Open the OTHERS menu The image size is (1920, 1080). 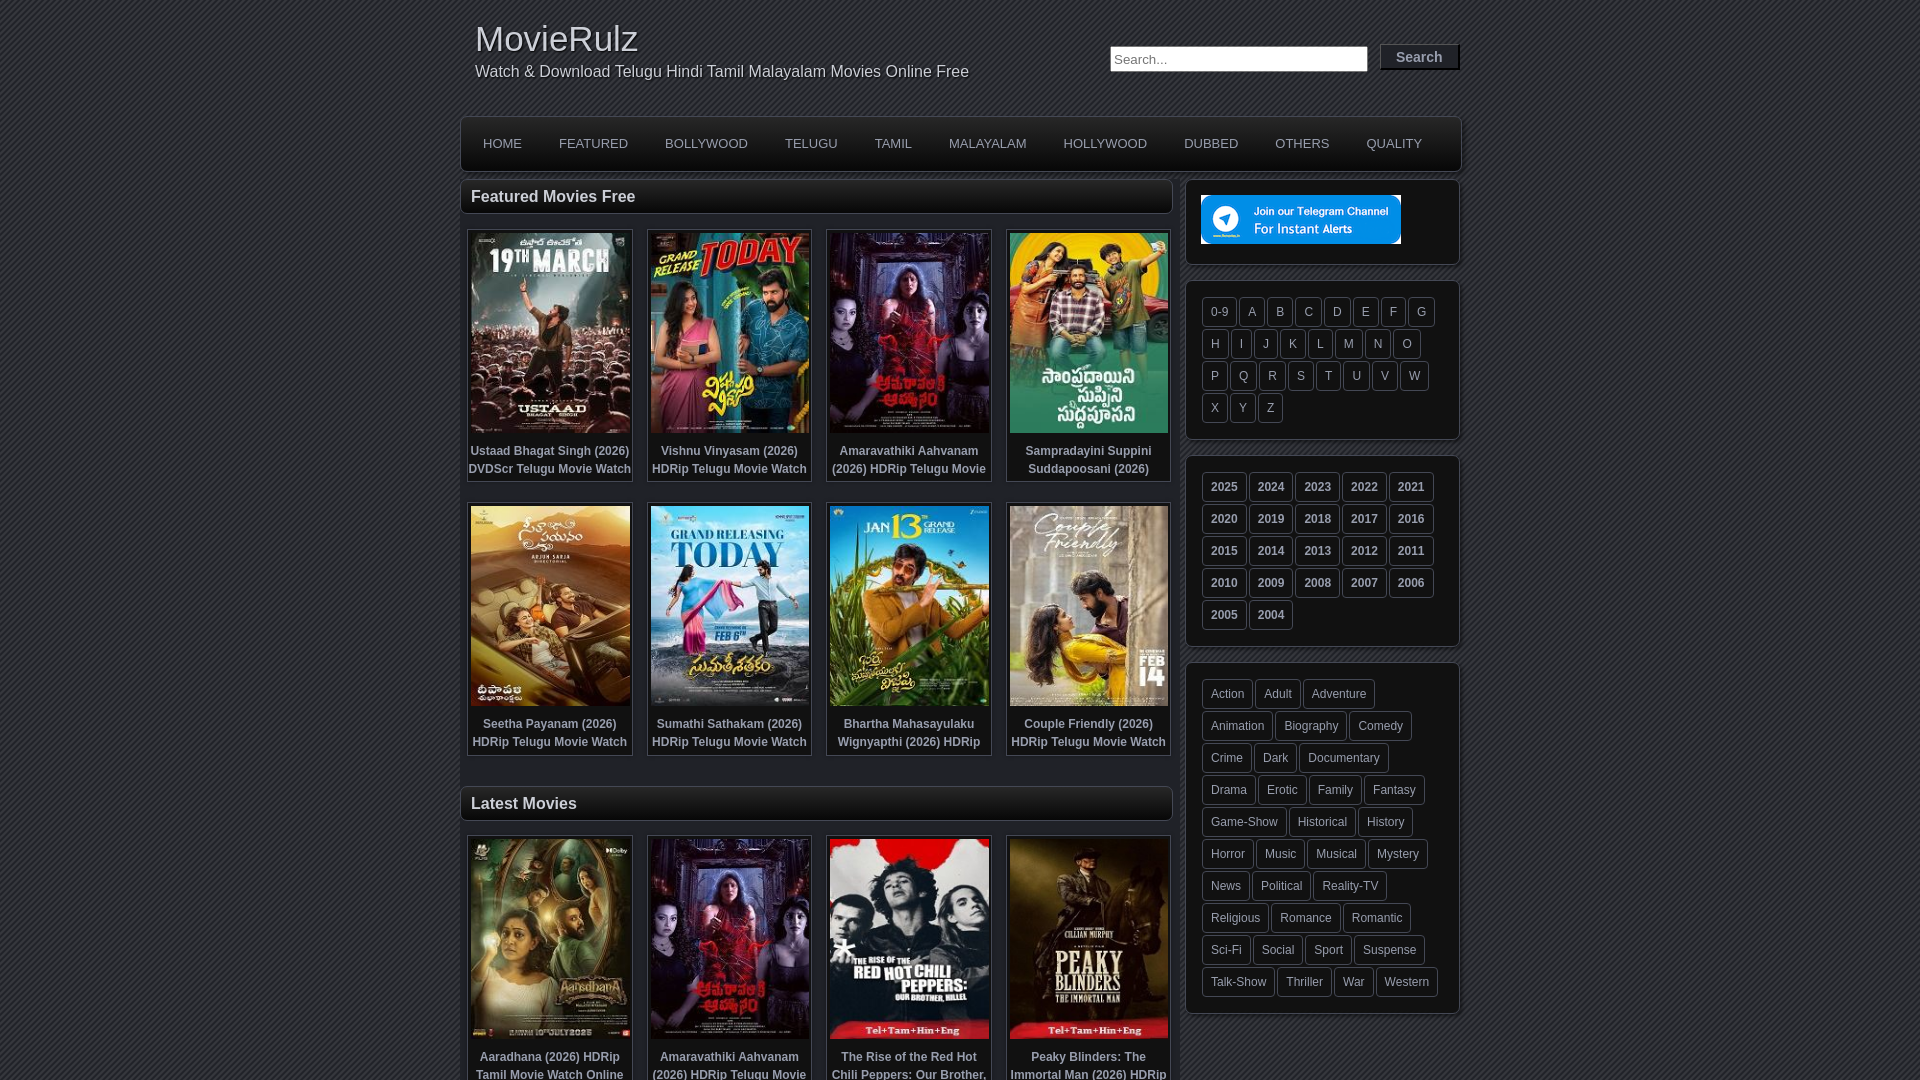(1302, 144)
